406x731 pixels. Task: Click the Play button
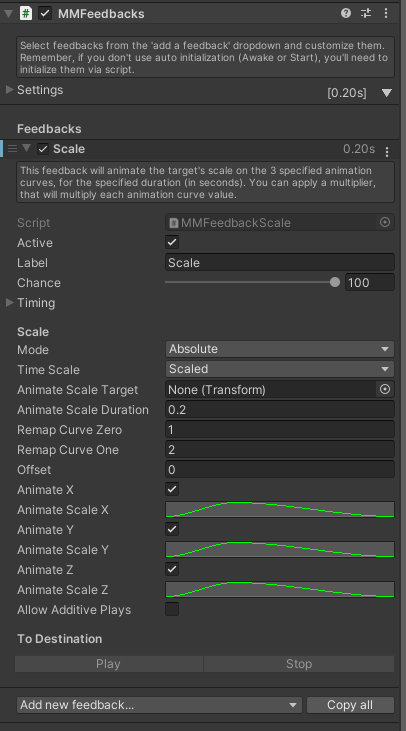pyautogui.click(x=109, y=664)
